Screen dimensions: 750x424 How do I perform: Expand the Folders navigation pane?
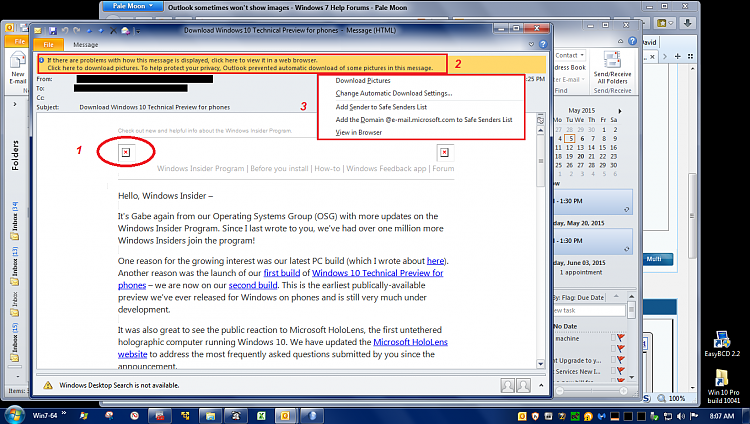15,104
